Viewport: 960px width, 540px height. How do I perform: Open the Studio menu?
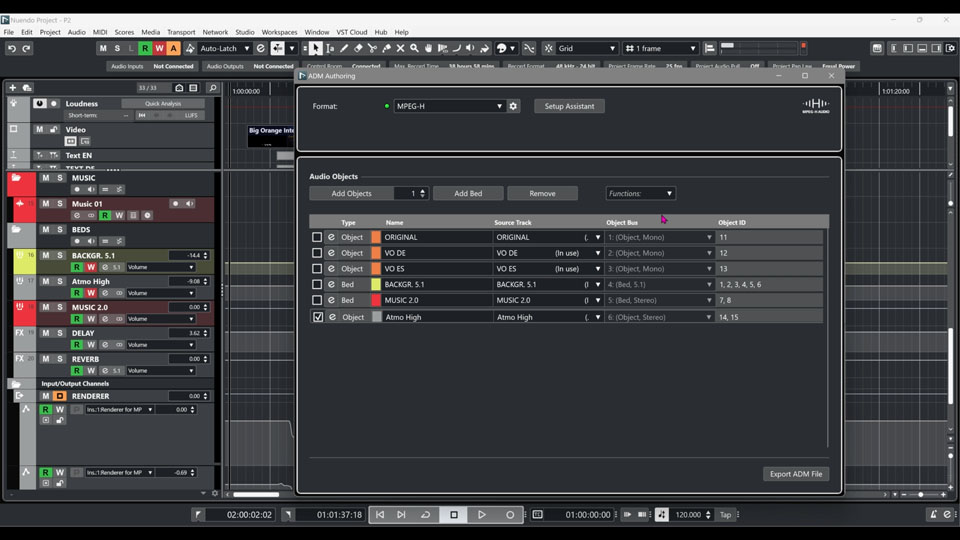point(245,32)
